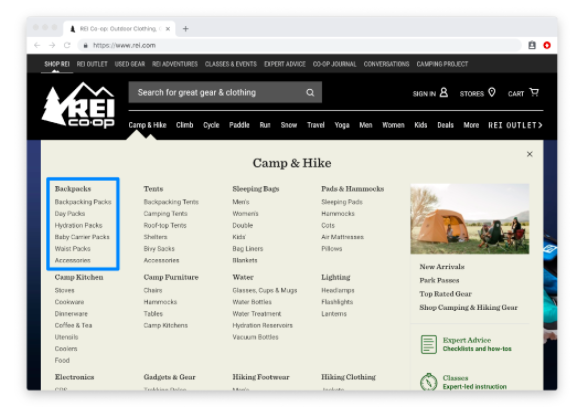Open Headlamps link
Image resolution: width=578 pixels, height=409 pixels.
click(x=338, y=290)
